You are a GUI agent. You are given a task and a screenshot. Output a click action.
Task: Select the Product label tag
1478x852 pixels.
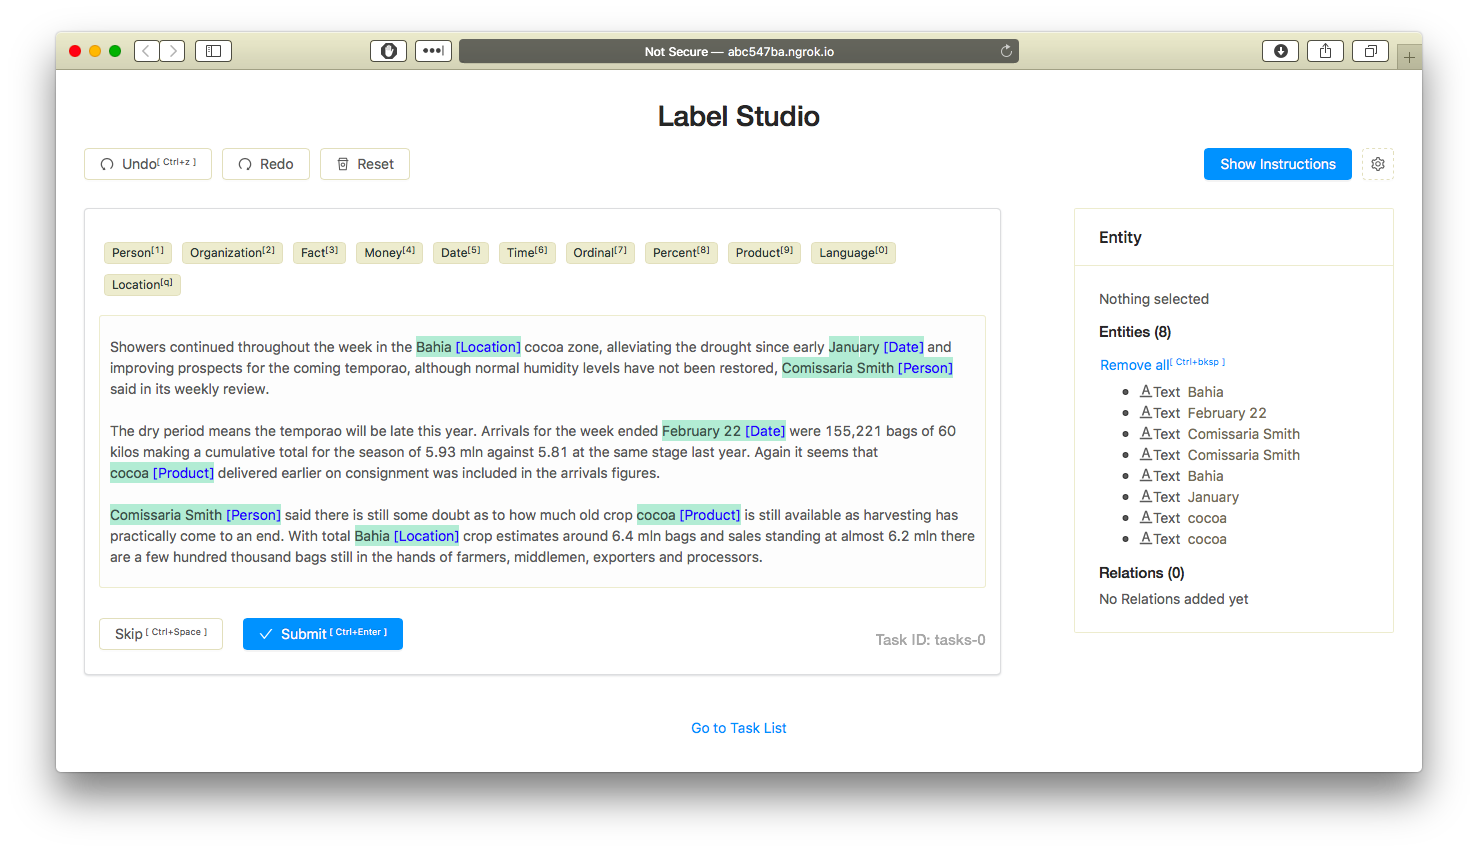764,252
